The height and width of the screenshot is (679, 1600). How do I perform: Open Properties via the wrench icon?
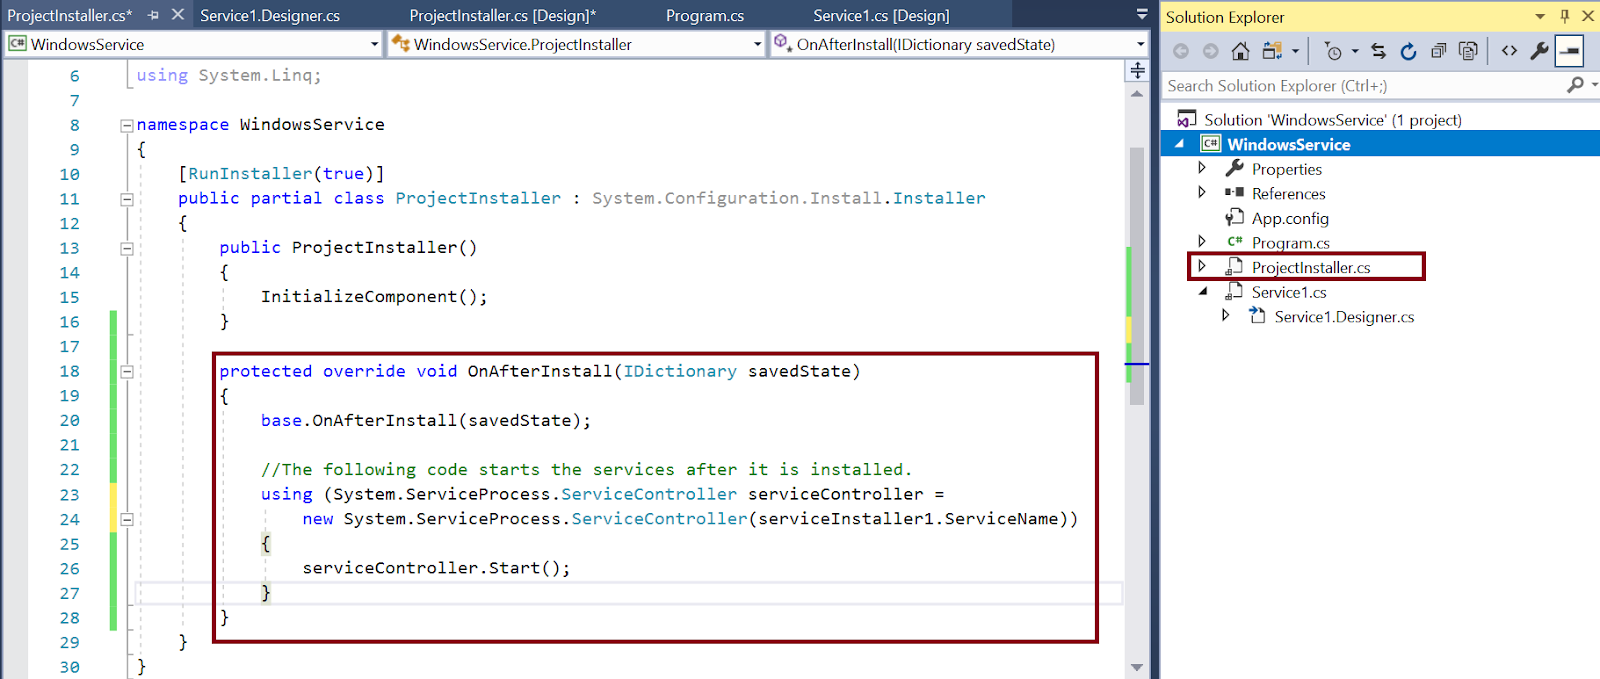(1540, 51)
